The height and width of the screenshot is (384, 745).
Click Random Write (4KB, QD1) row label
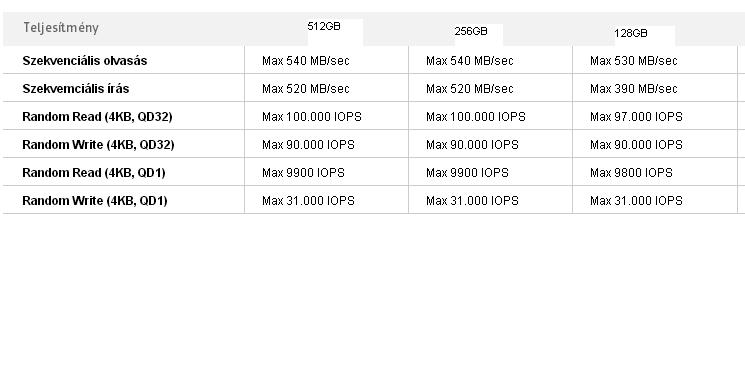[x=95, y=201]
